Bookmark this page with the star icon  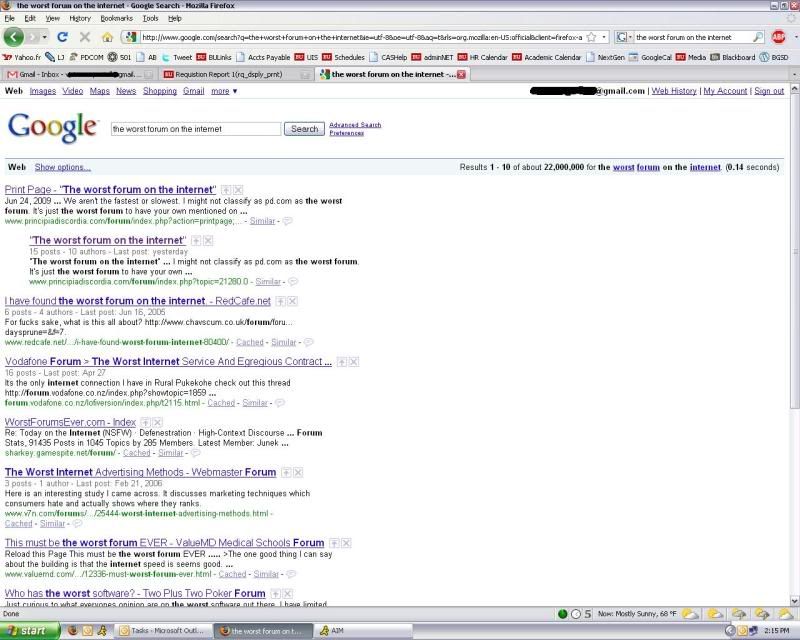tap(591, 37)
